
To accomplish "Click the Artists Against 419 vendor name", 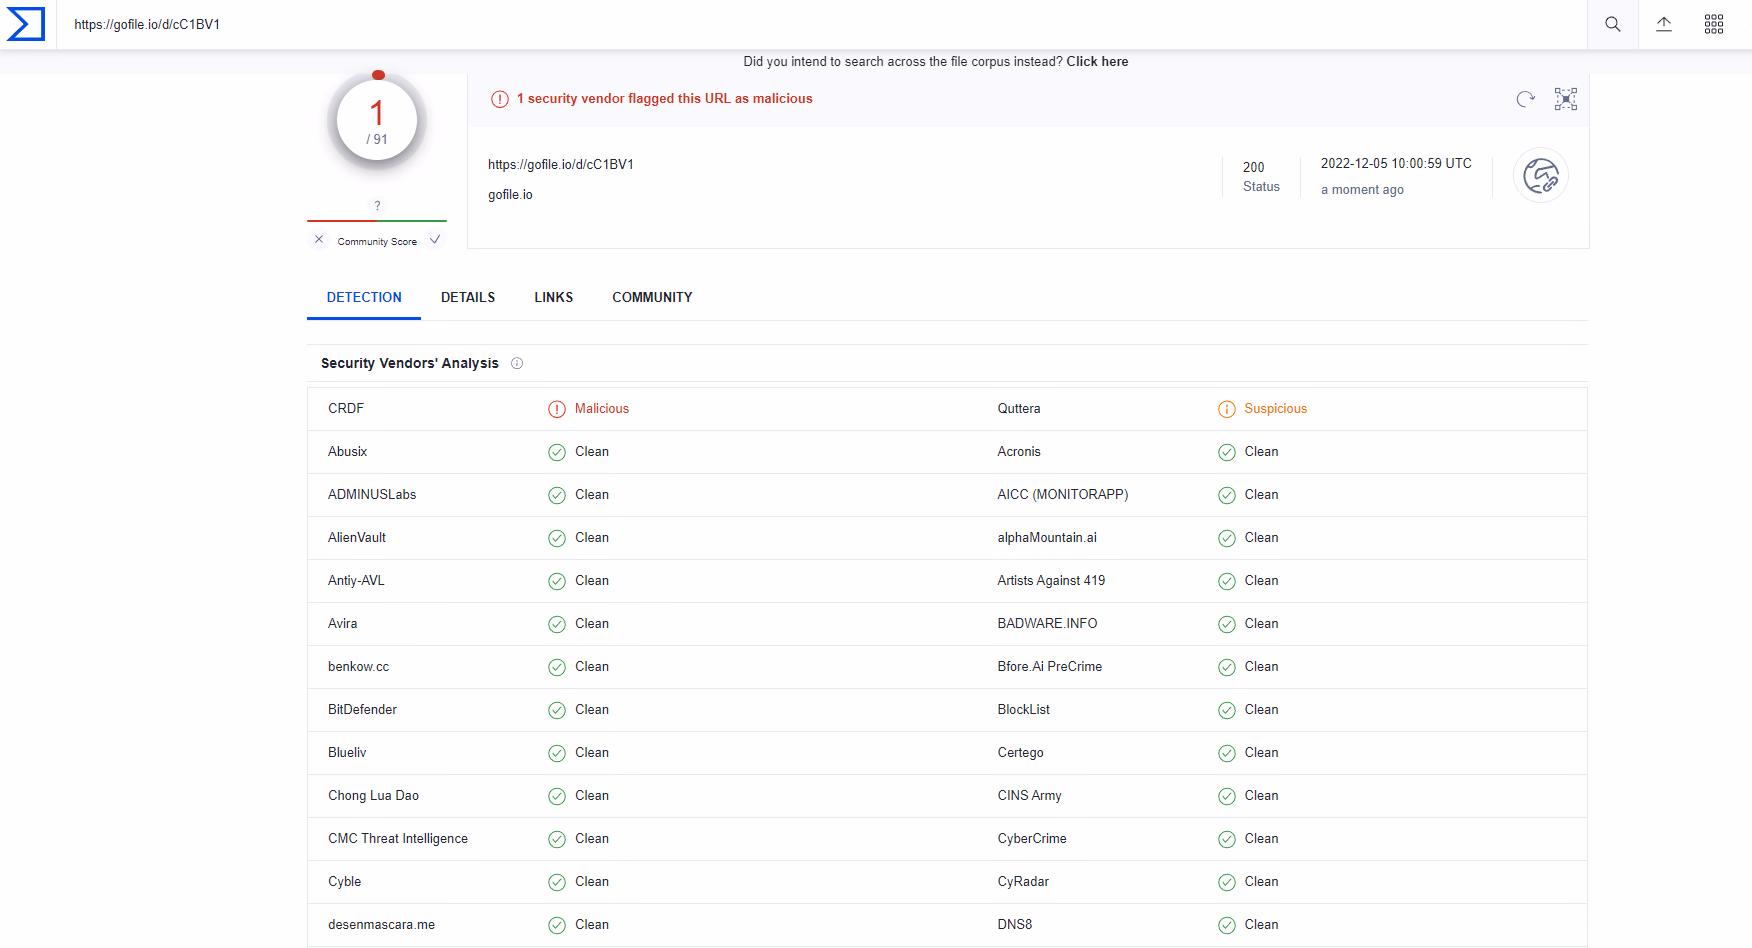I will [1051, 580].
